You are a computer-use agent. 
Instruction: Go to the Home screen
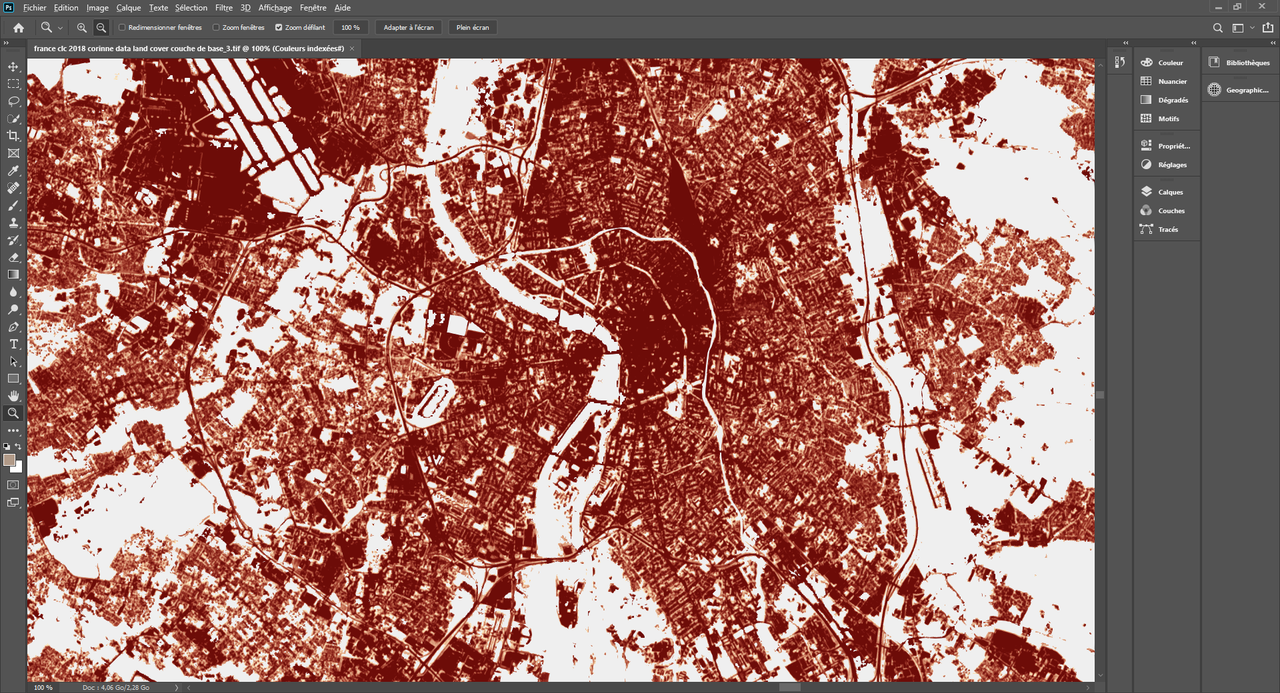[18, 27]
